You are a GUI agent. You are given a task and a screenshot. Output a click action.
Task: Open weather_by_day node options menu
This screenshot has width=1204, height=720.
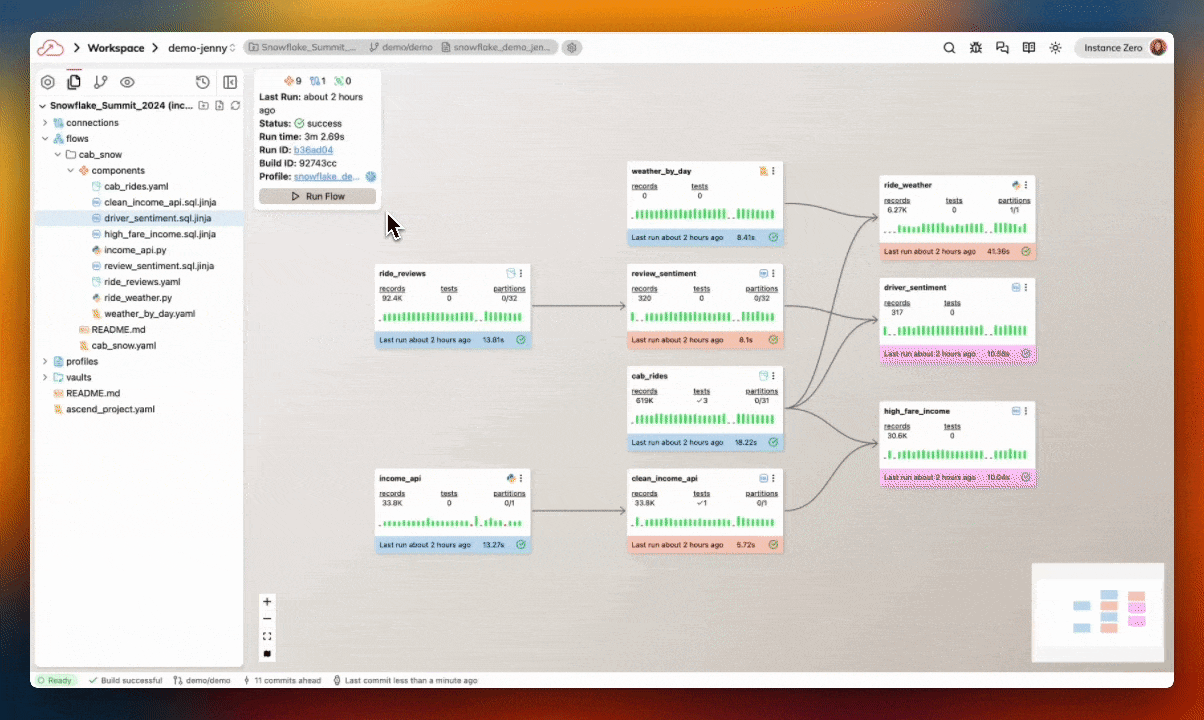click(773, 171)
